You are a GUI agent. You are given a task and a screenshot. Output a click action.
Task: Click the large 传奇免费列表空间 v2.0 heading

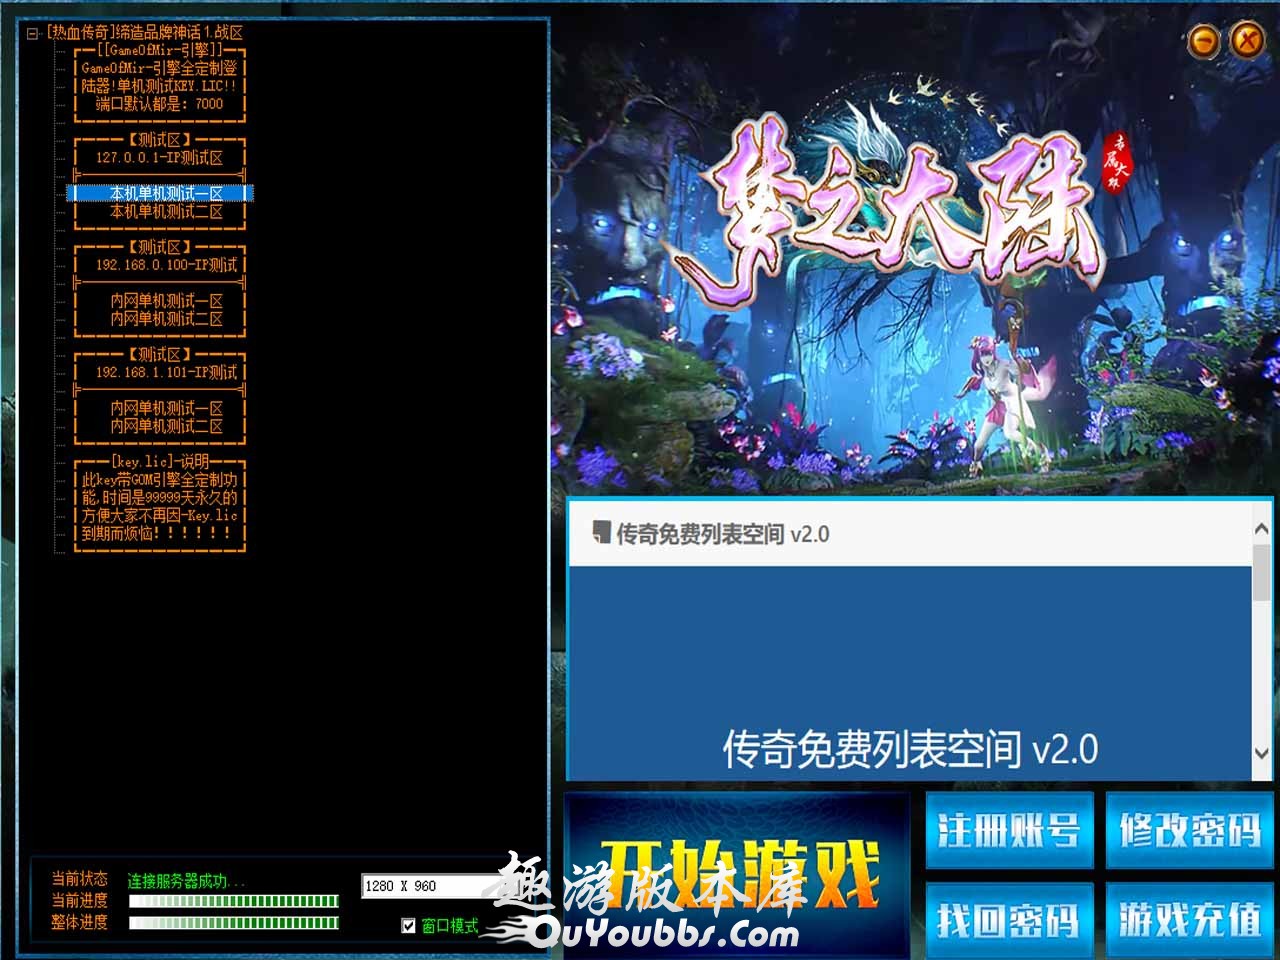click(x=910, y=749)
